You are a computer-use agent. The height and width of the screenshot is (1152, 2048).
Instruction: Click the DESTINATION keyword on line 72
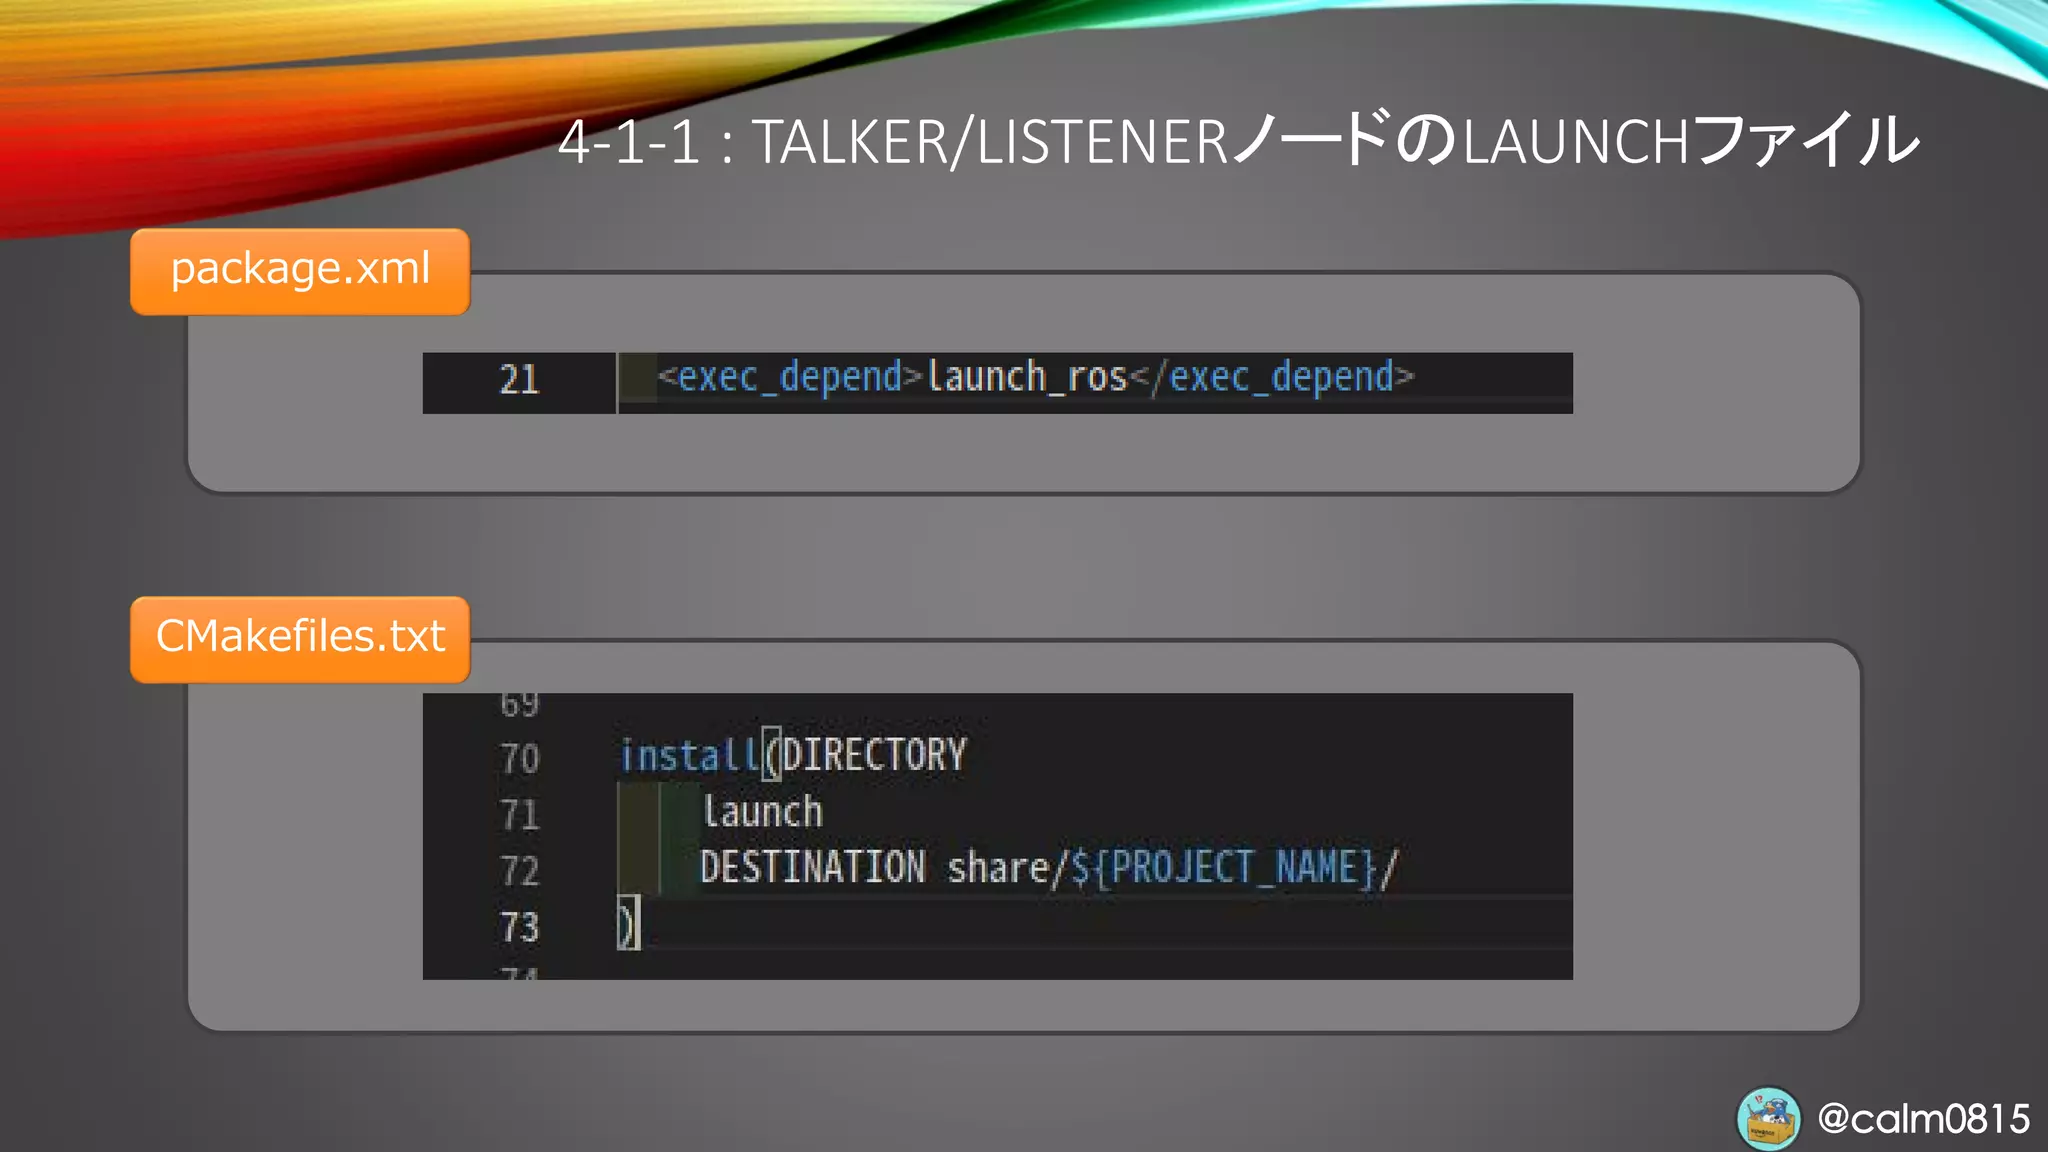[813, 867]
